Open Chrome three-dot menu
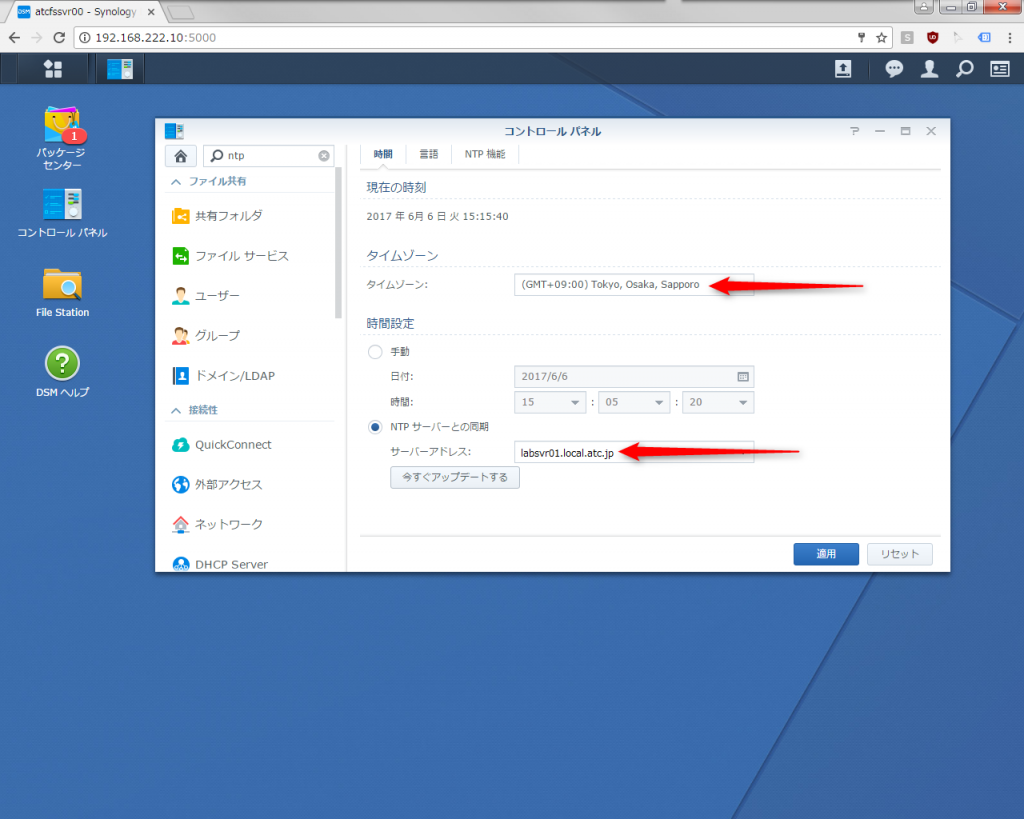 coord(1010,38)
